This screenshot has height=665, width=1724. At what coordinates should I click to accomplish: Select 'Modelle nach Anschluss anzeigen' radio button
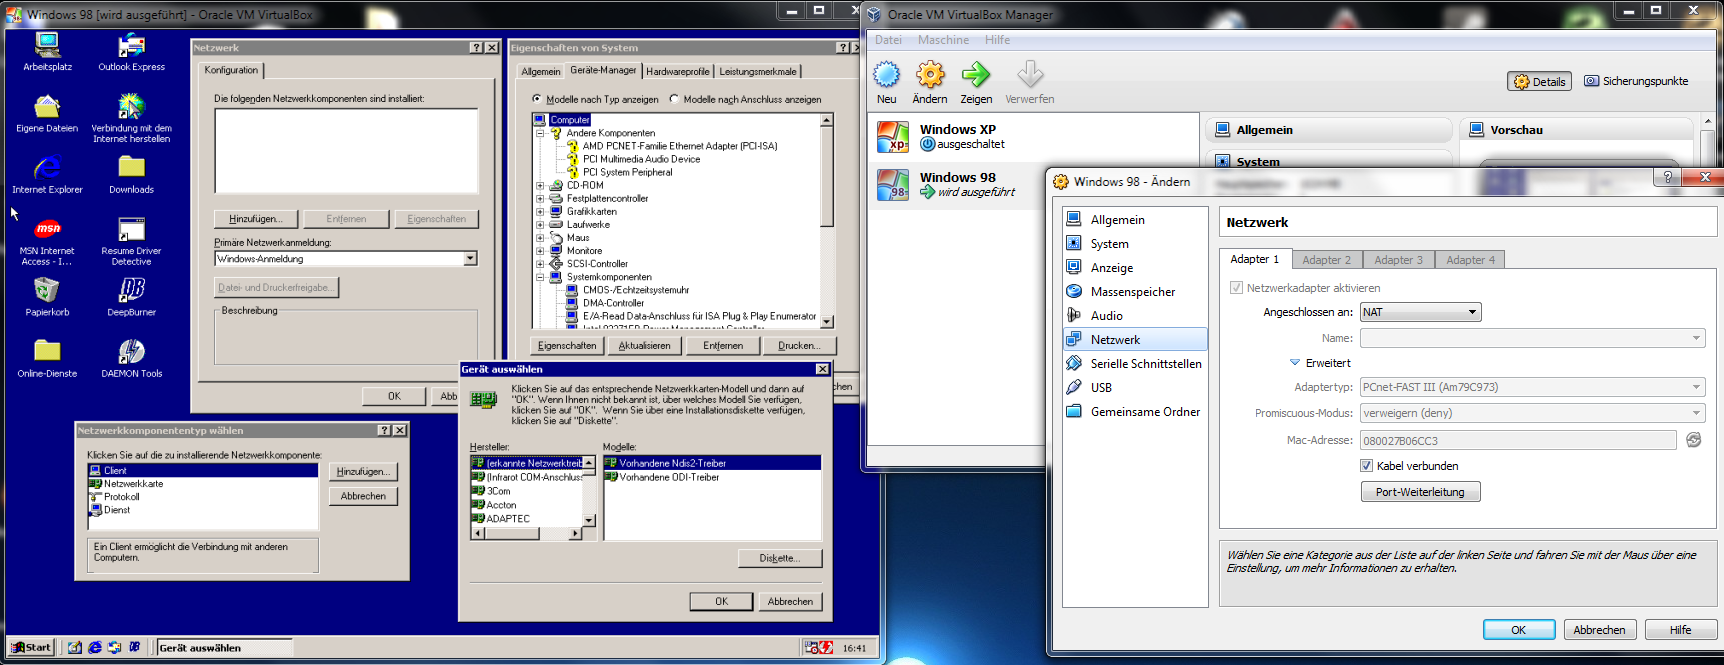(x=675, y=99)
